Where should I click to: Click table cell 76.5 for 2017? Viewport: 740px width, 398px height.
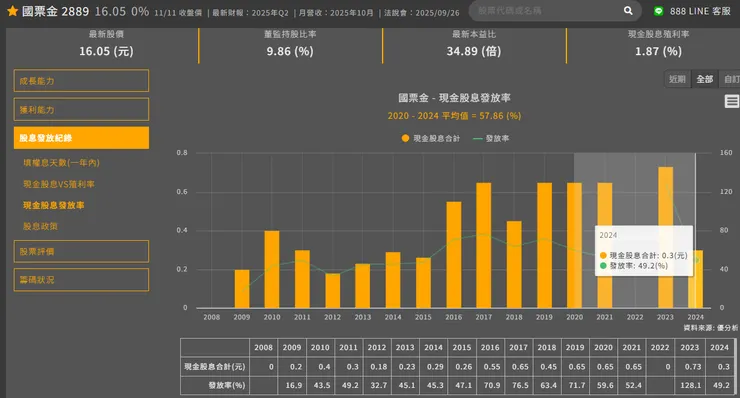tap(520, 385)
